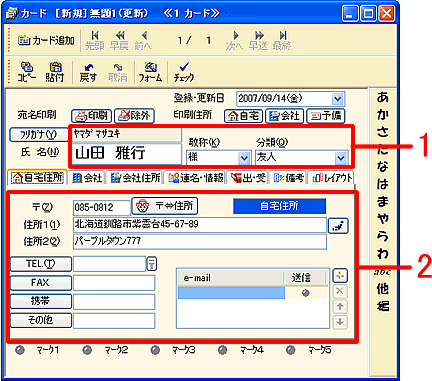Switch to the 備考 tab
This screenshot has width=432, height=381.
tap(289, 178)
